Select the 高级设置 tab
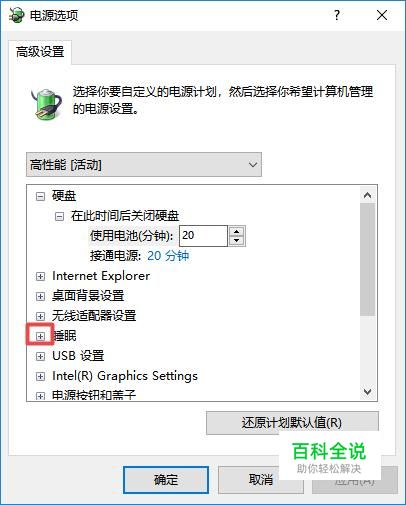Viewport: 406px width, 505px height. (x=40, y=52)
